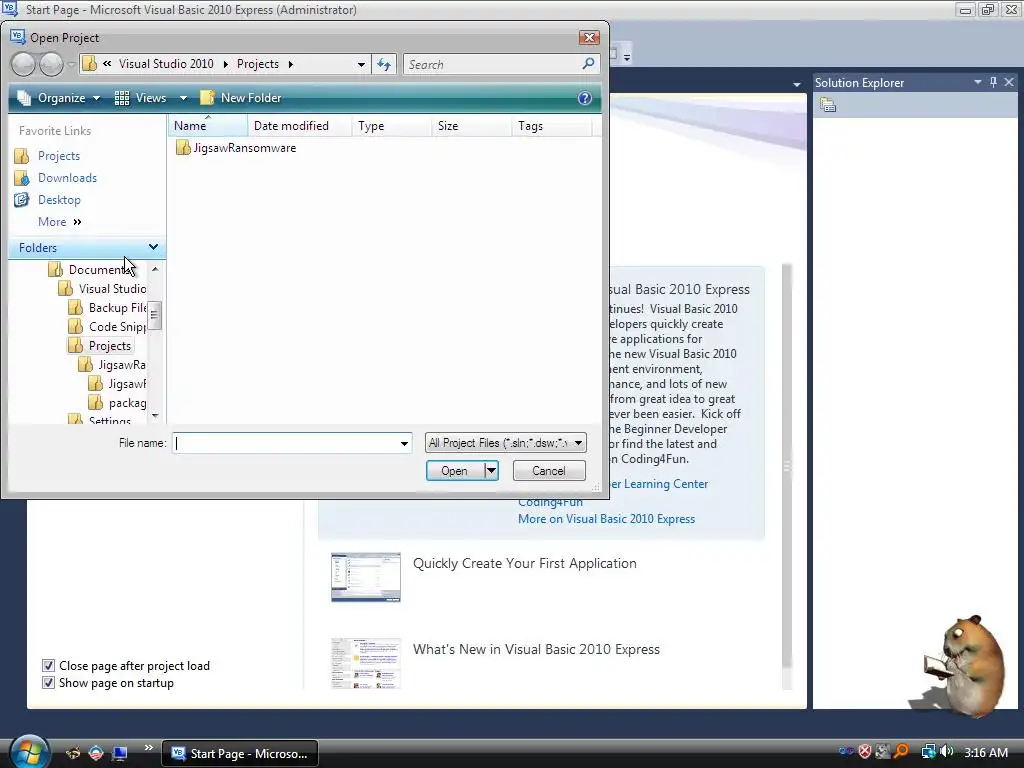Screen dimensions: 1024x768
Task: Select Visual Studio folder in tree
Action: [x=102, y=289]
